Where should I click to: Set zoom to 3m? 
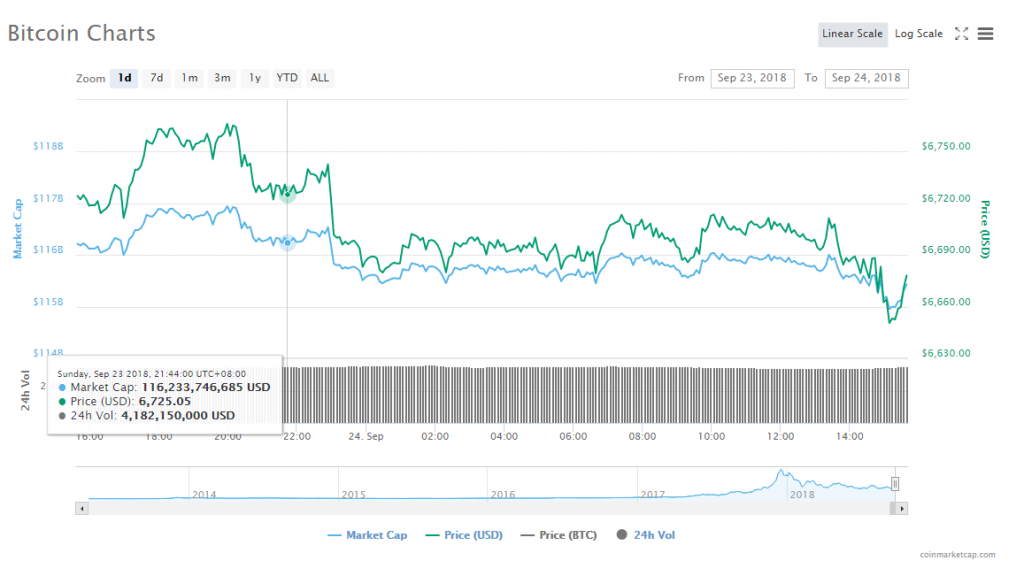tap(222, 78)
